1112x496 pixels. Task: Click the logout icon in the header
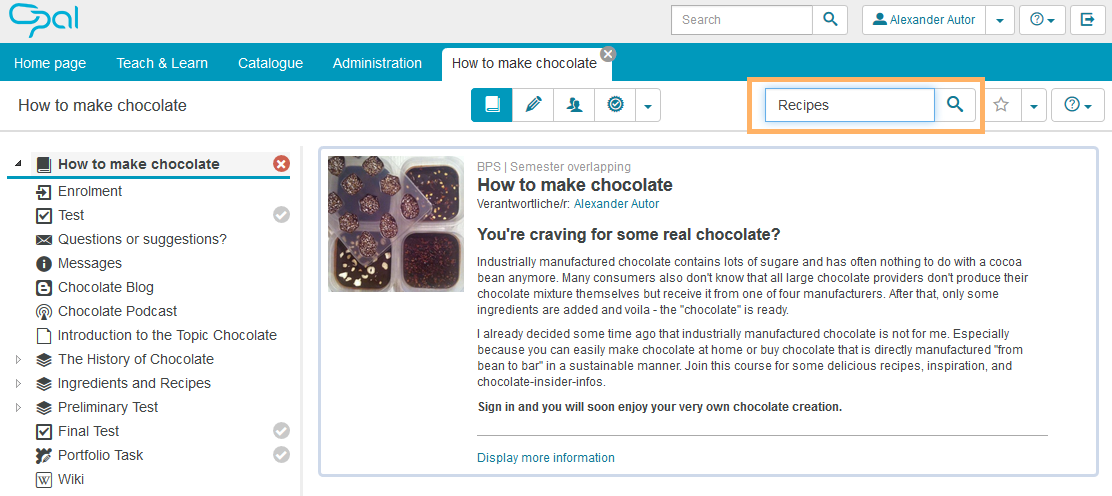[x=1087, y=20]
